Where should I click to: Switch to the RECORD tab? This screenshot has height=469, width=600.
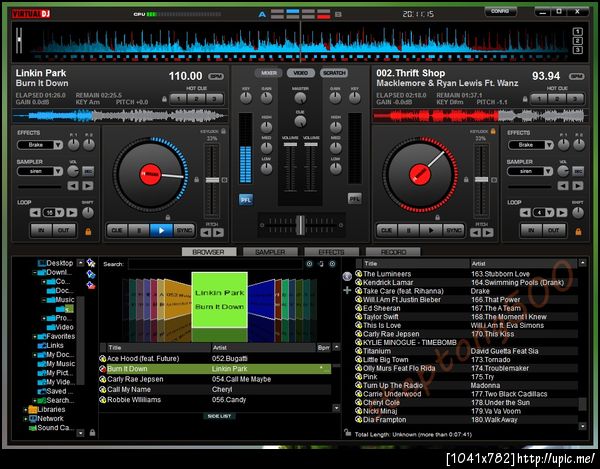tap(393, 252)
